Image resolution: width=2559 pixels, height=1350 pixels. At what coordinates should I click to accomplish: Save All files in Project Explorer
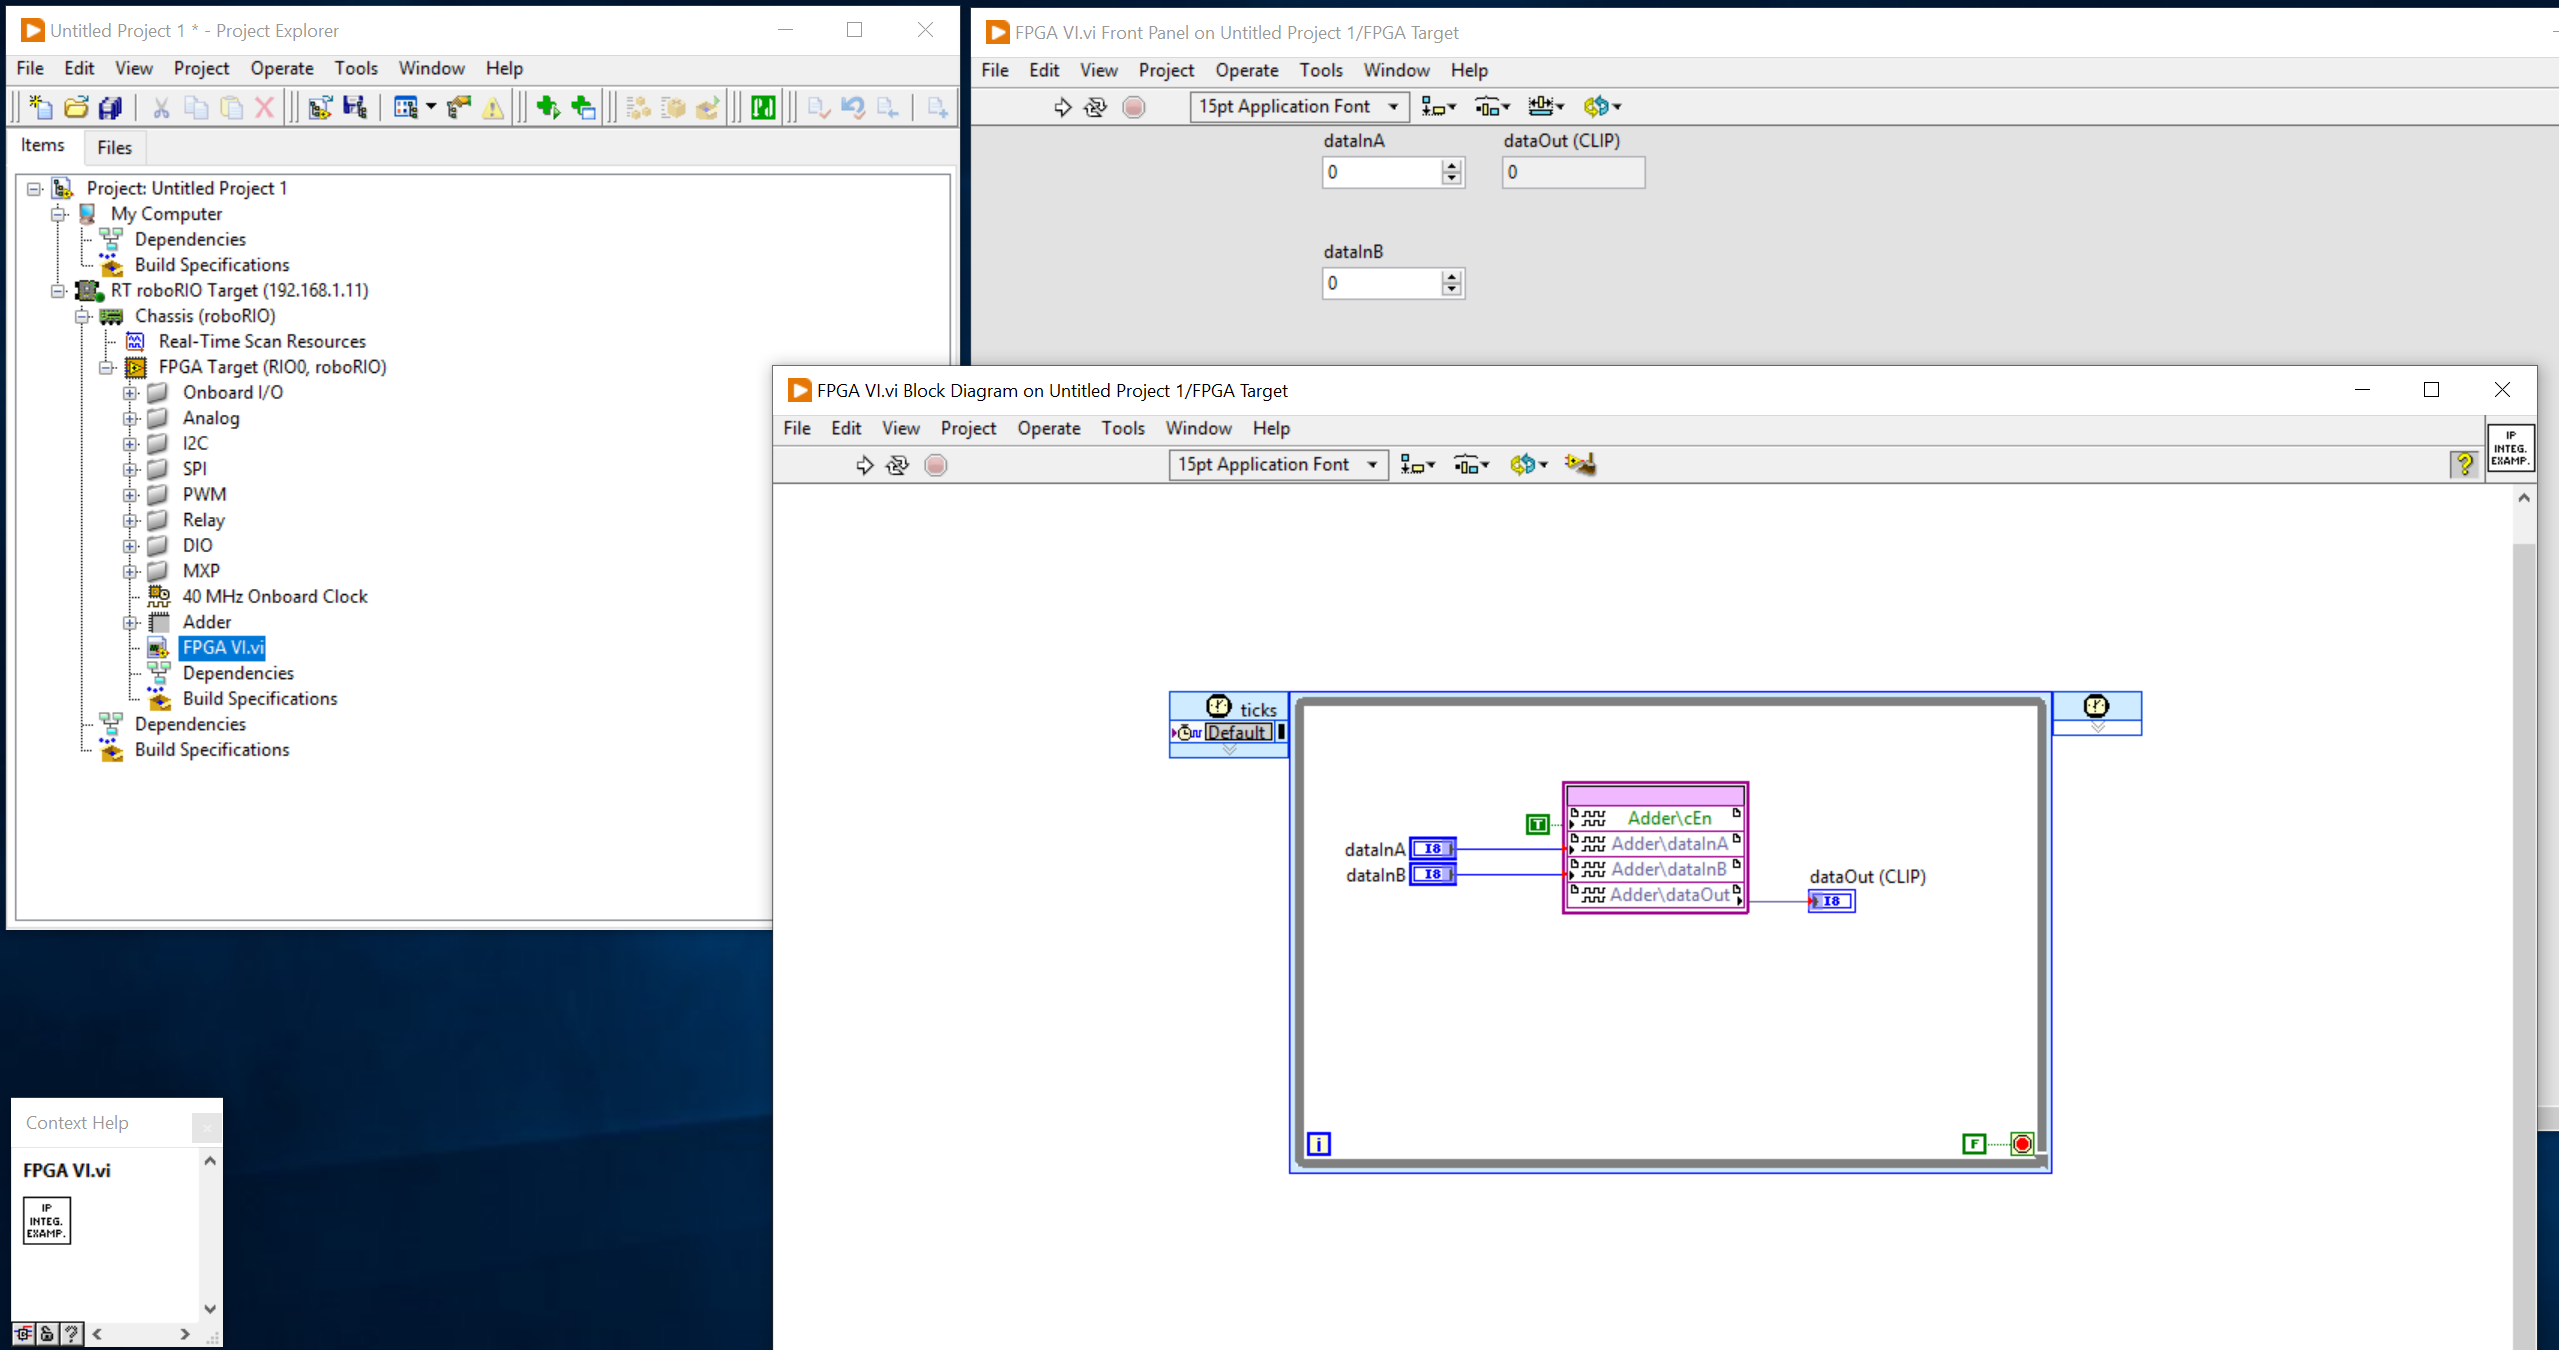111,107
